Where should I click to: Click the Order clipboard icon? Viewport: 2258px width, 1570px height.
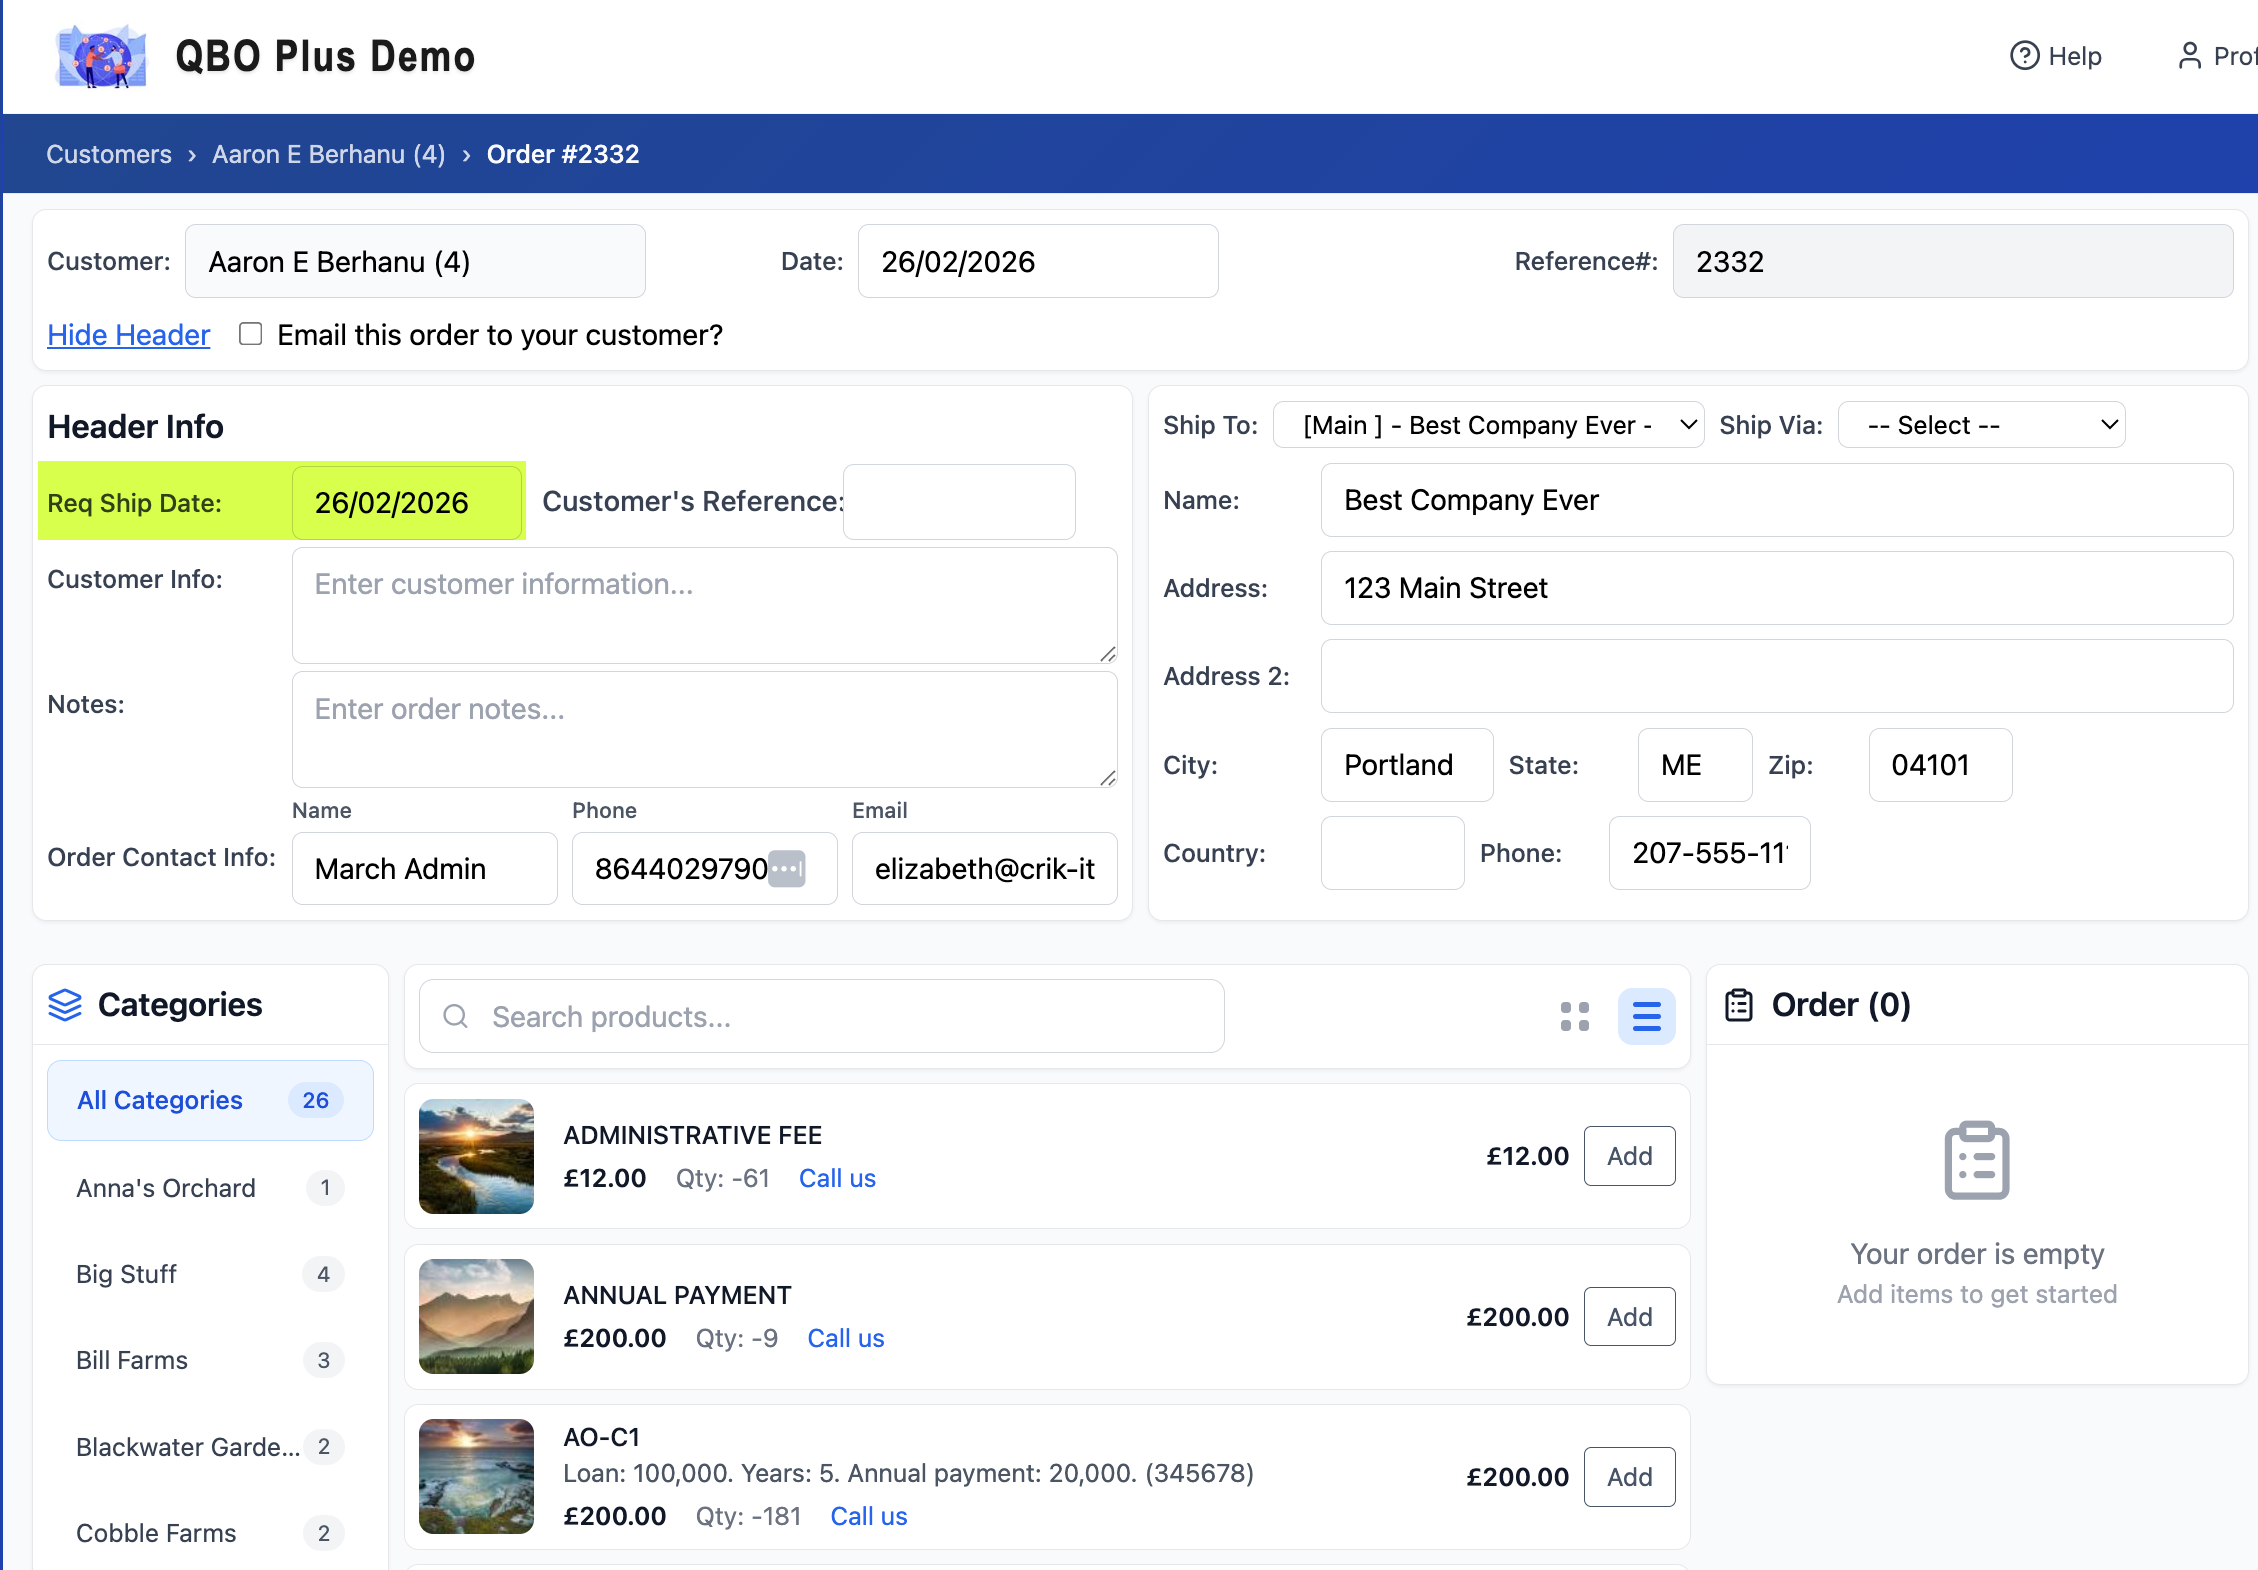1739,1004
